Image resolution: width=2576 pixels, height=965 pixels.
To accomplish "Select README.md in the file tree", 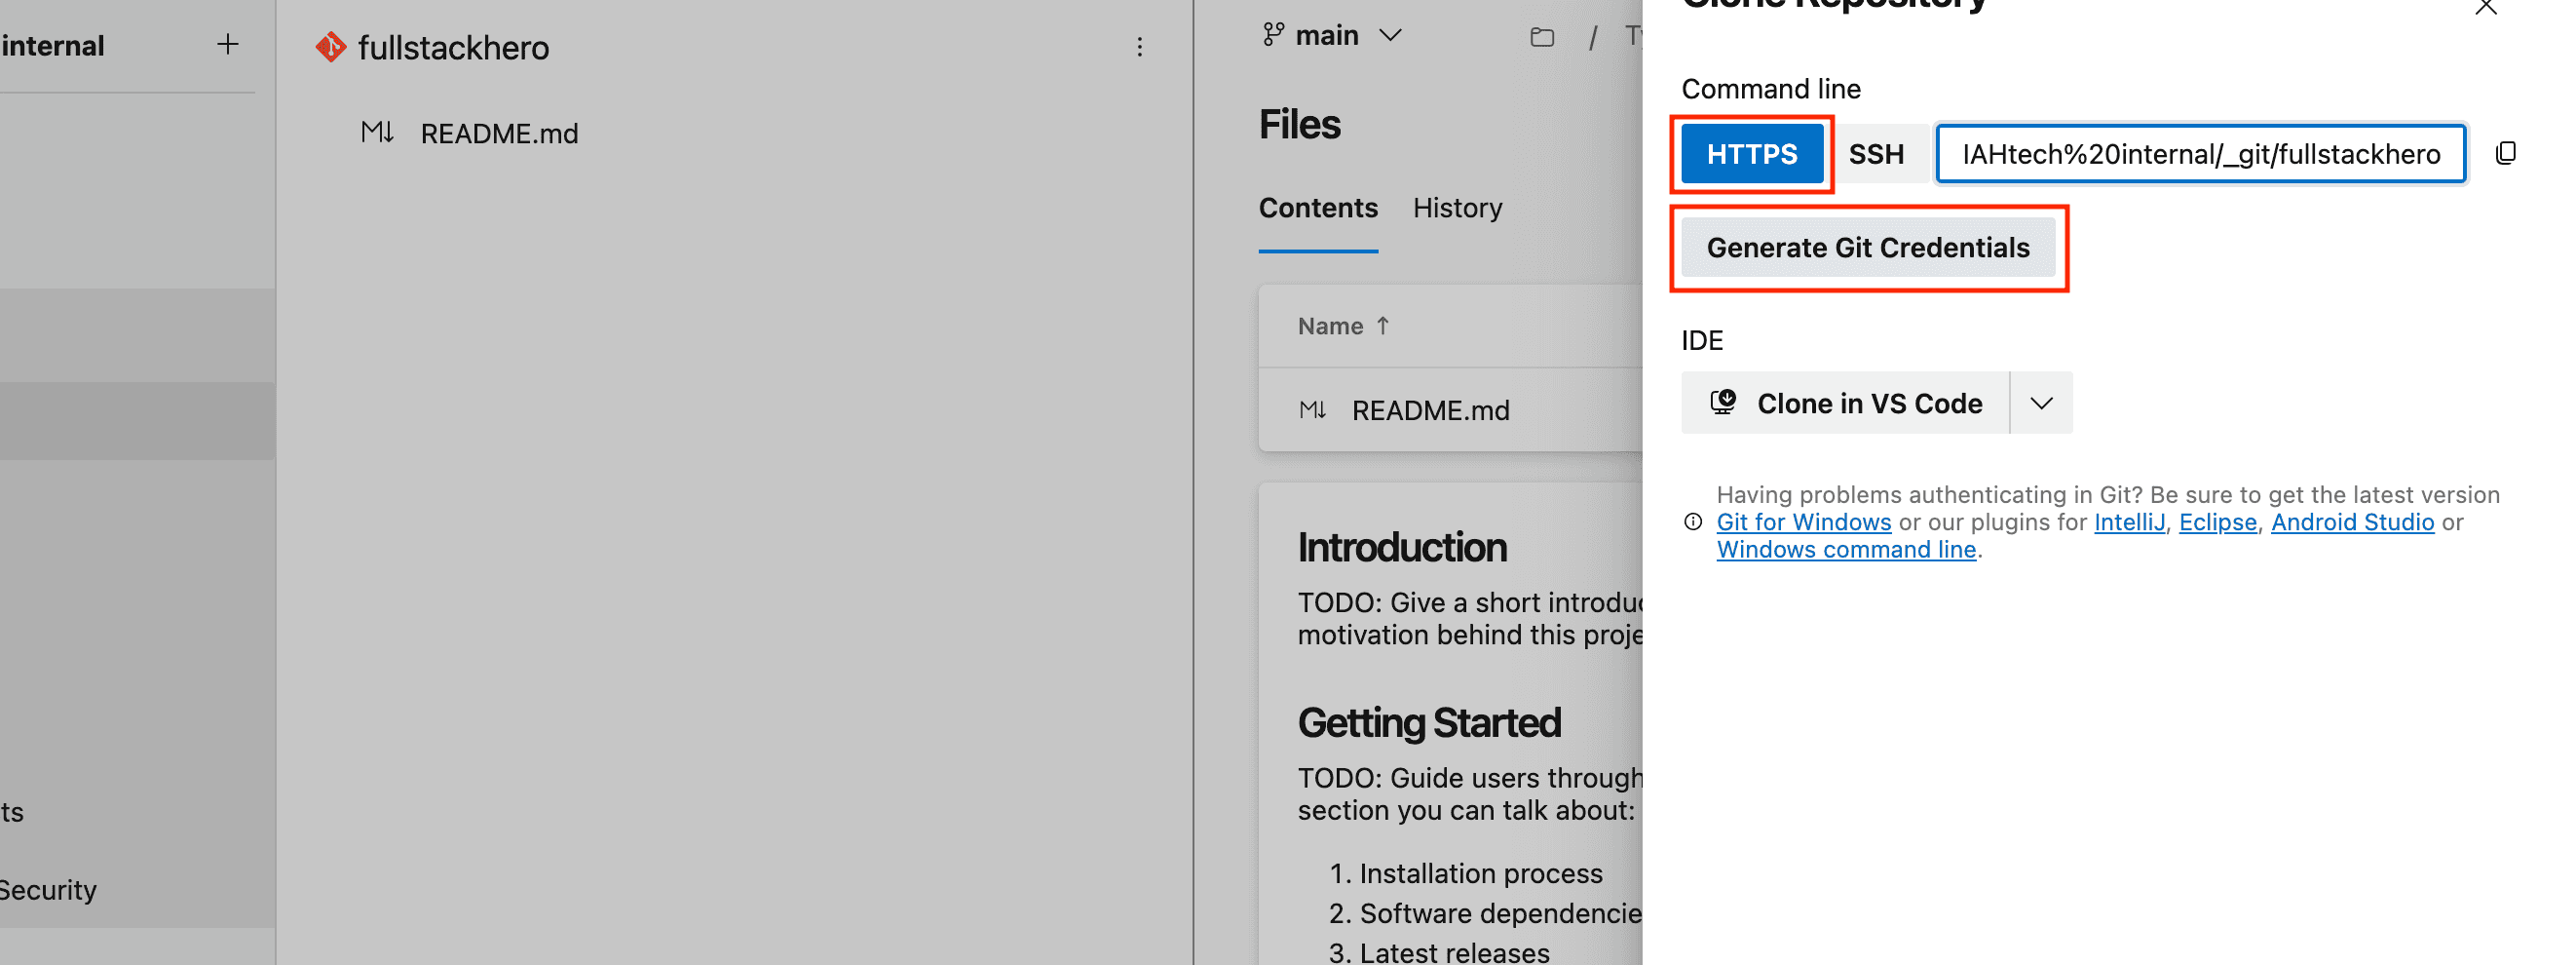I will click(x=498, y=134).
